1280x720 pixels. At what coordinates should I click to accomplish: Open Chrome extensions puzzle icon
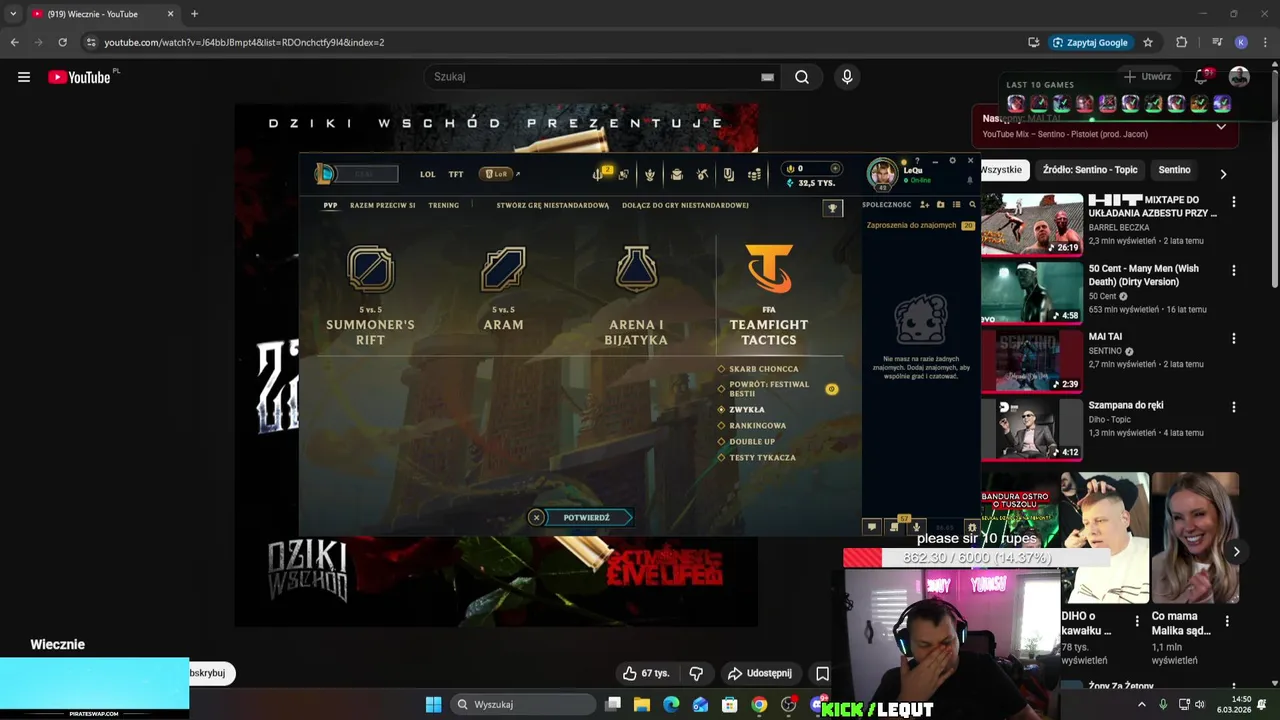1181,42
